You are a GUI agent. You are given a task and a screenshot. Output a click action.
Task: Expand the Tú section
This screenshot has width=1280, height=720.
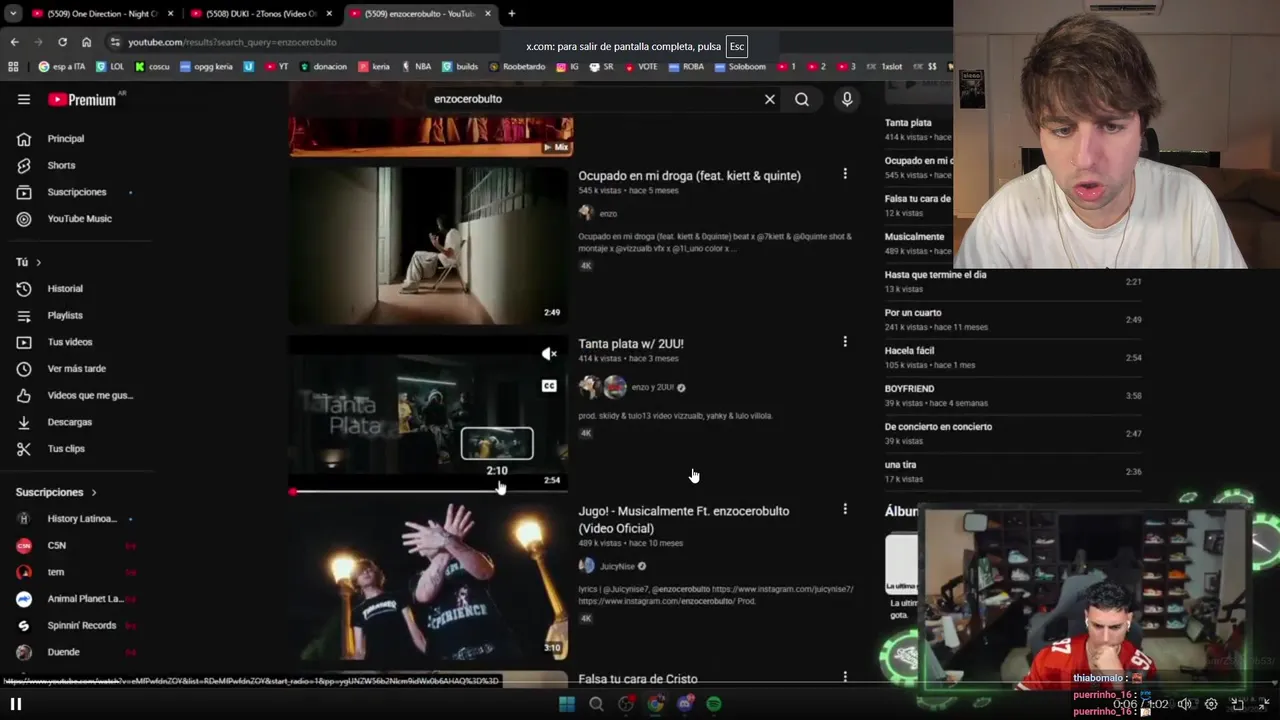click(x=28, y=262)
